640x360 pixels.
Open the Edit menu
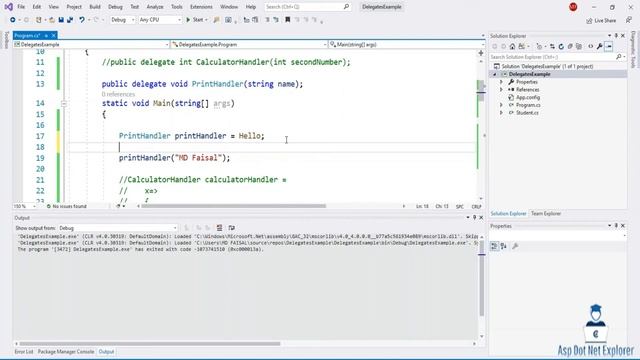pos(37,7)
